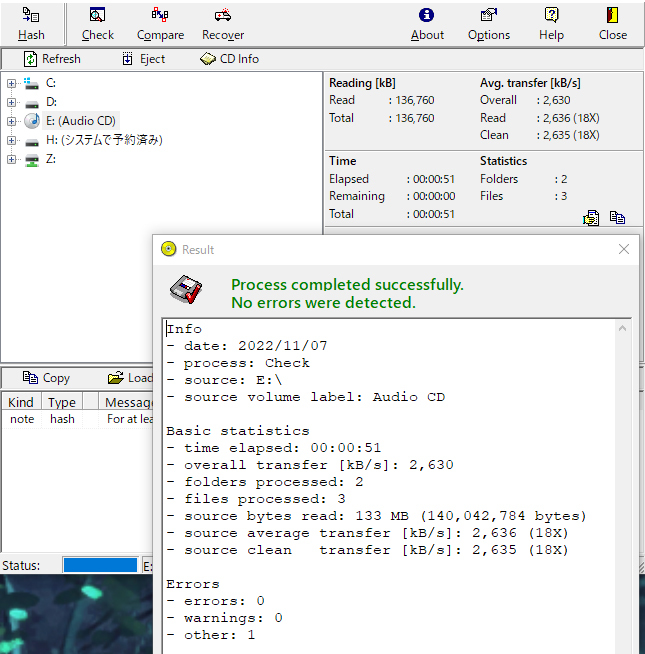Eject the selected disc
The height and width of the screenshot is (654, 645).
click(143, 59)
